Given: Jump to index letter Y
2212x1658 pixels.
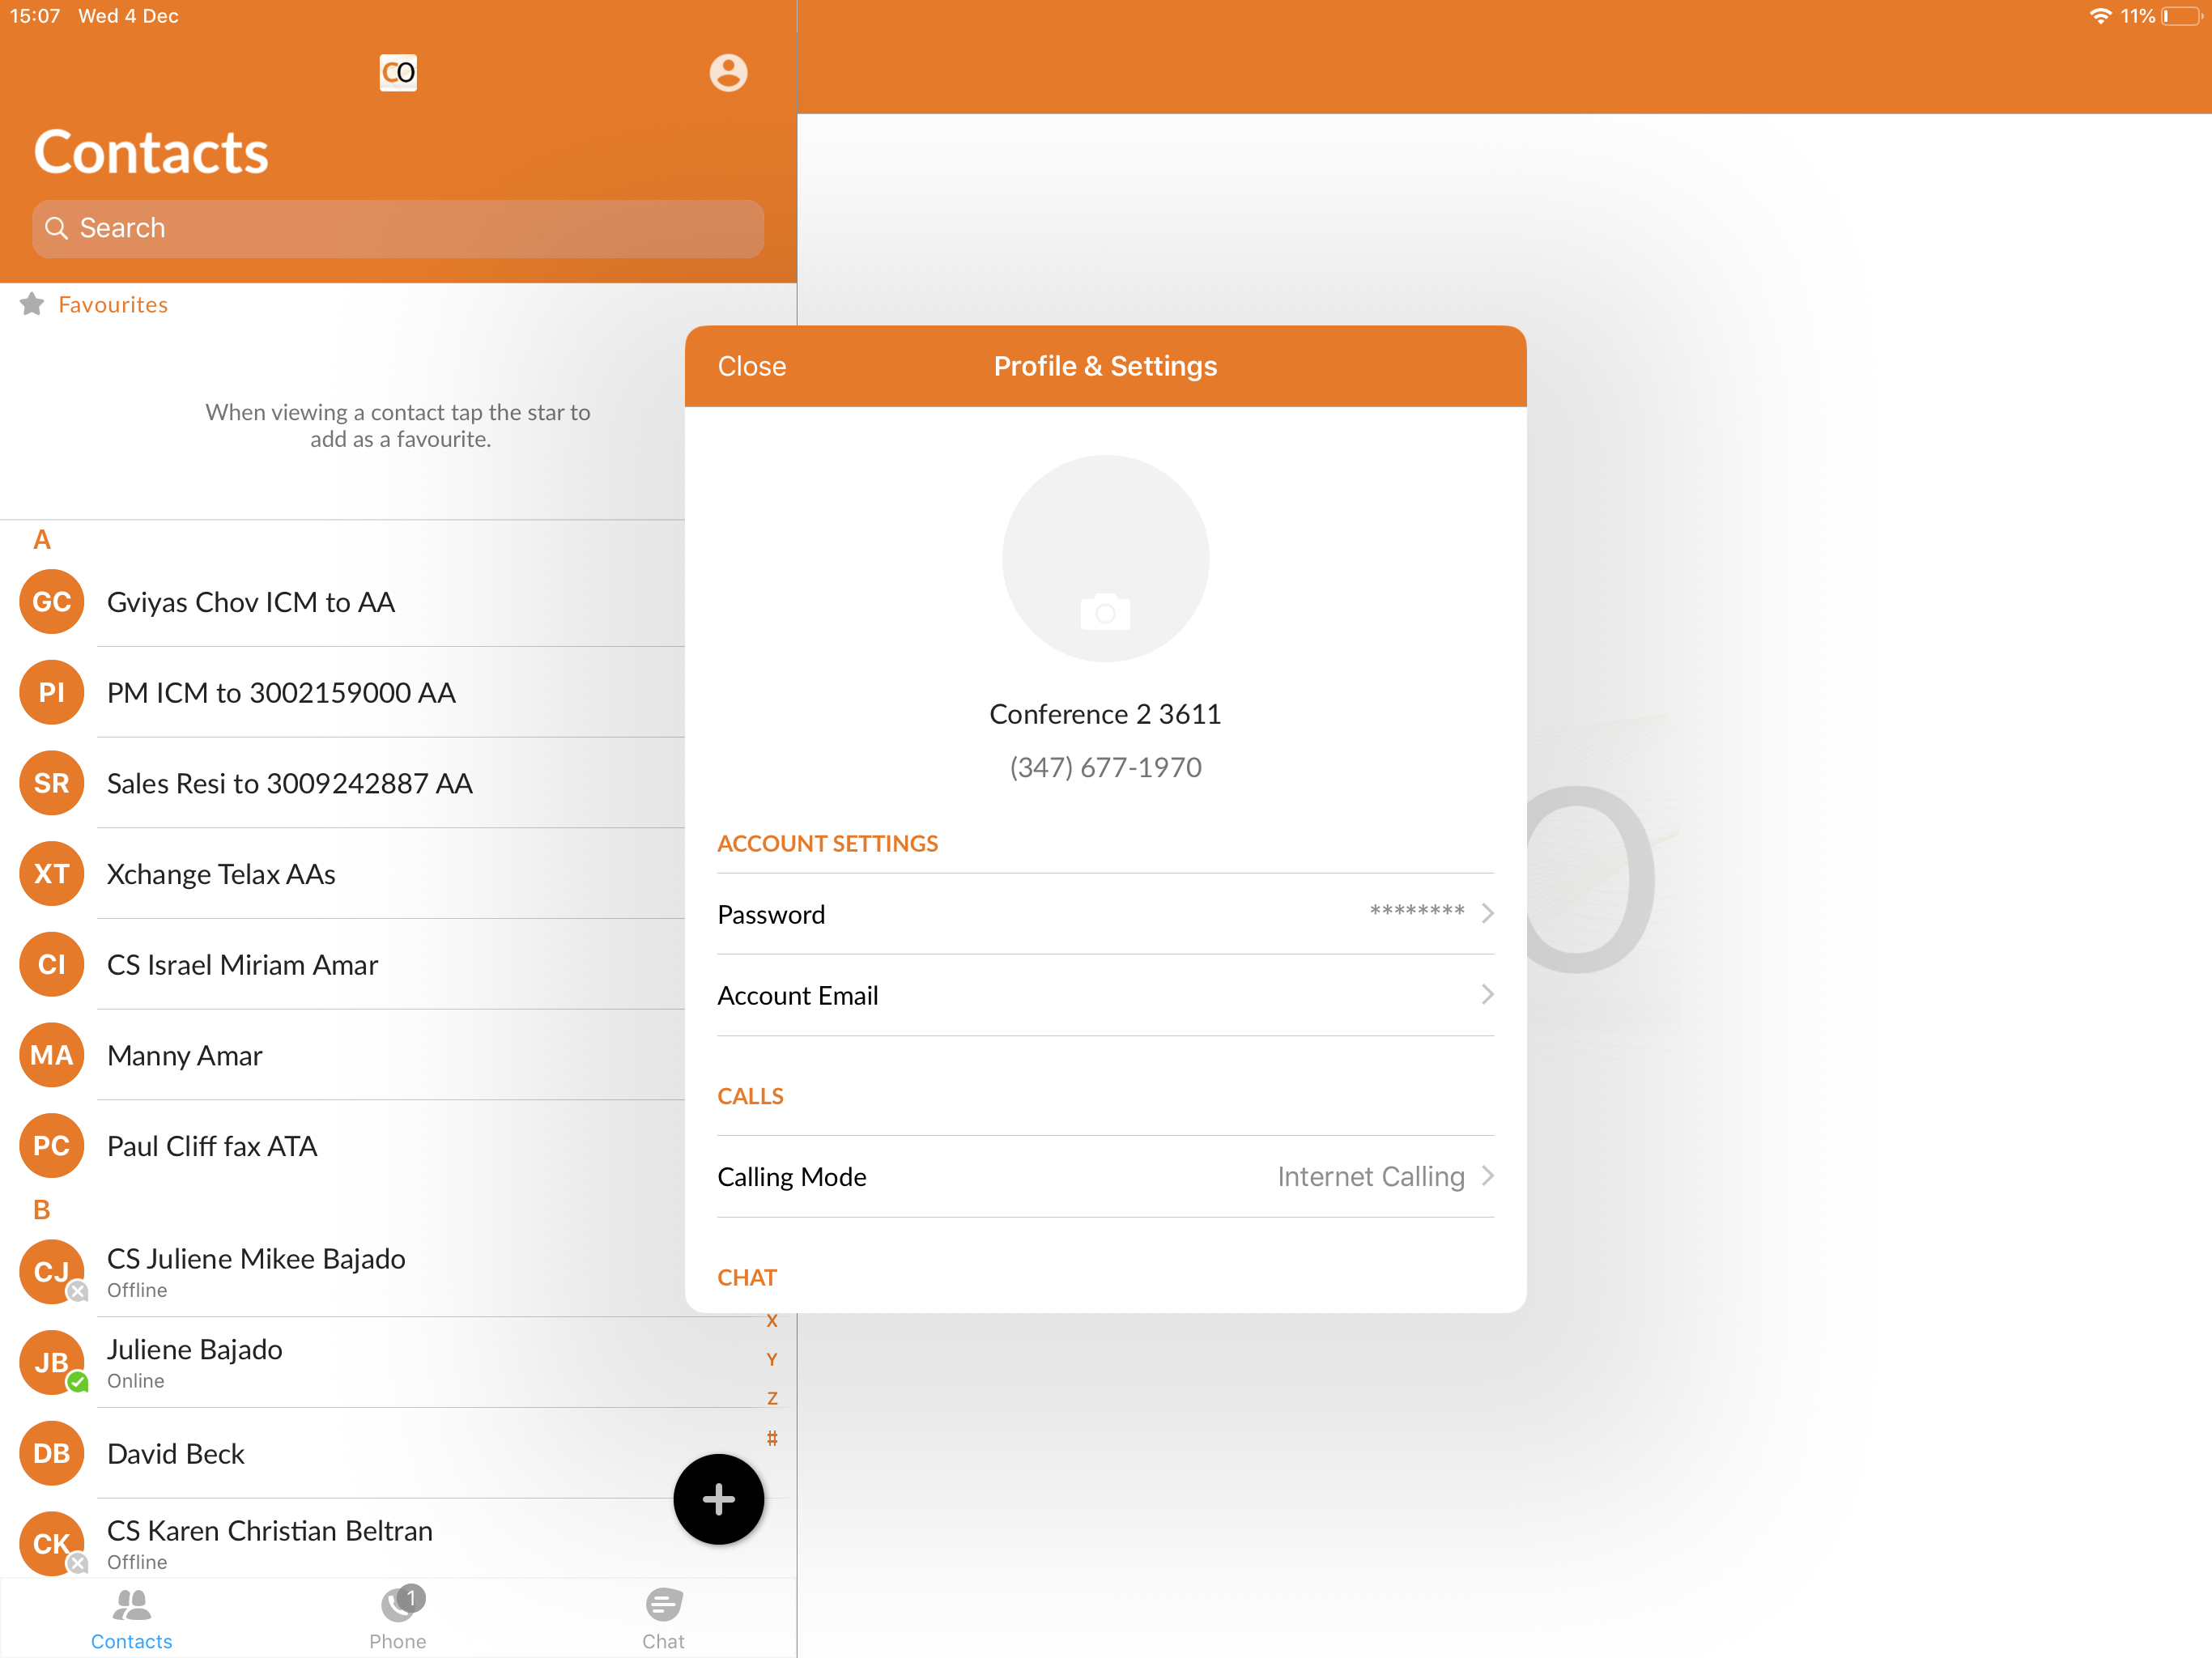Looking at the screenshot, I should (x=771, y=1359).
